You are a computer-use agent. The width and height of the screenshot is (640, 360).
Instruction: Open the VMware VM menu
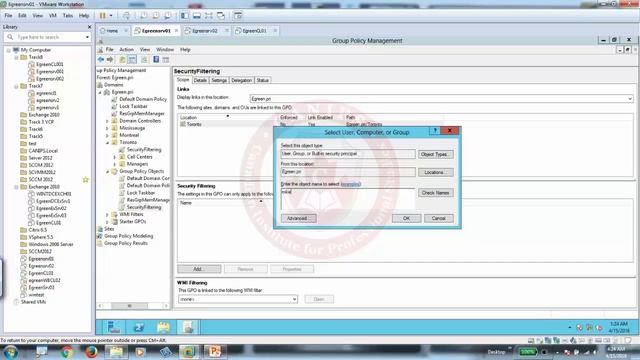click(53, 16)
